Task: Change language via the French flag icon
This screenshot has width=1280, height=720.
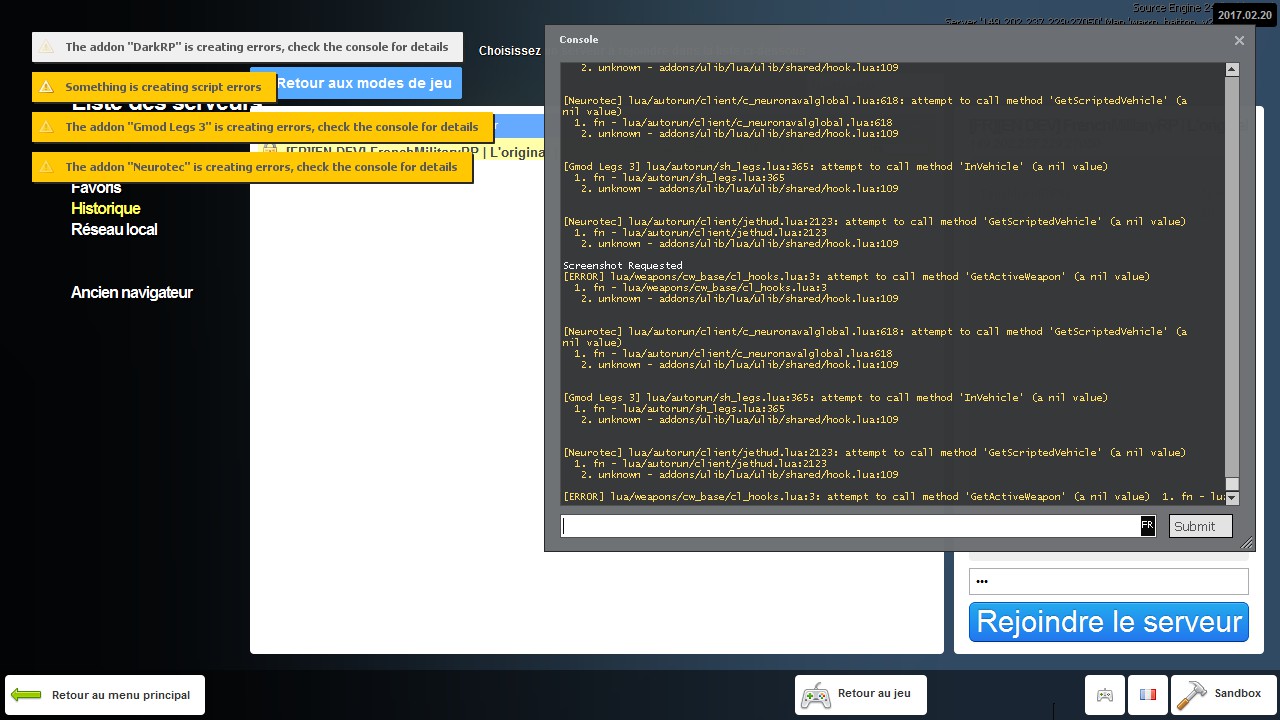Action: [x=1147, y=695]
